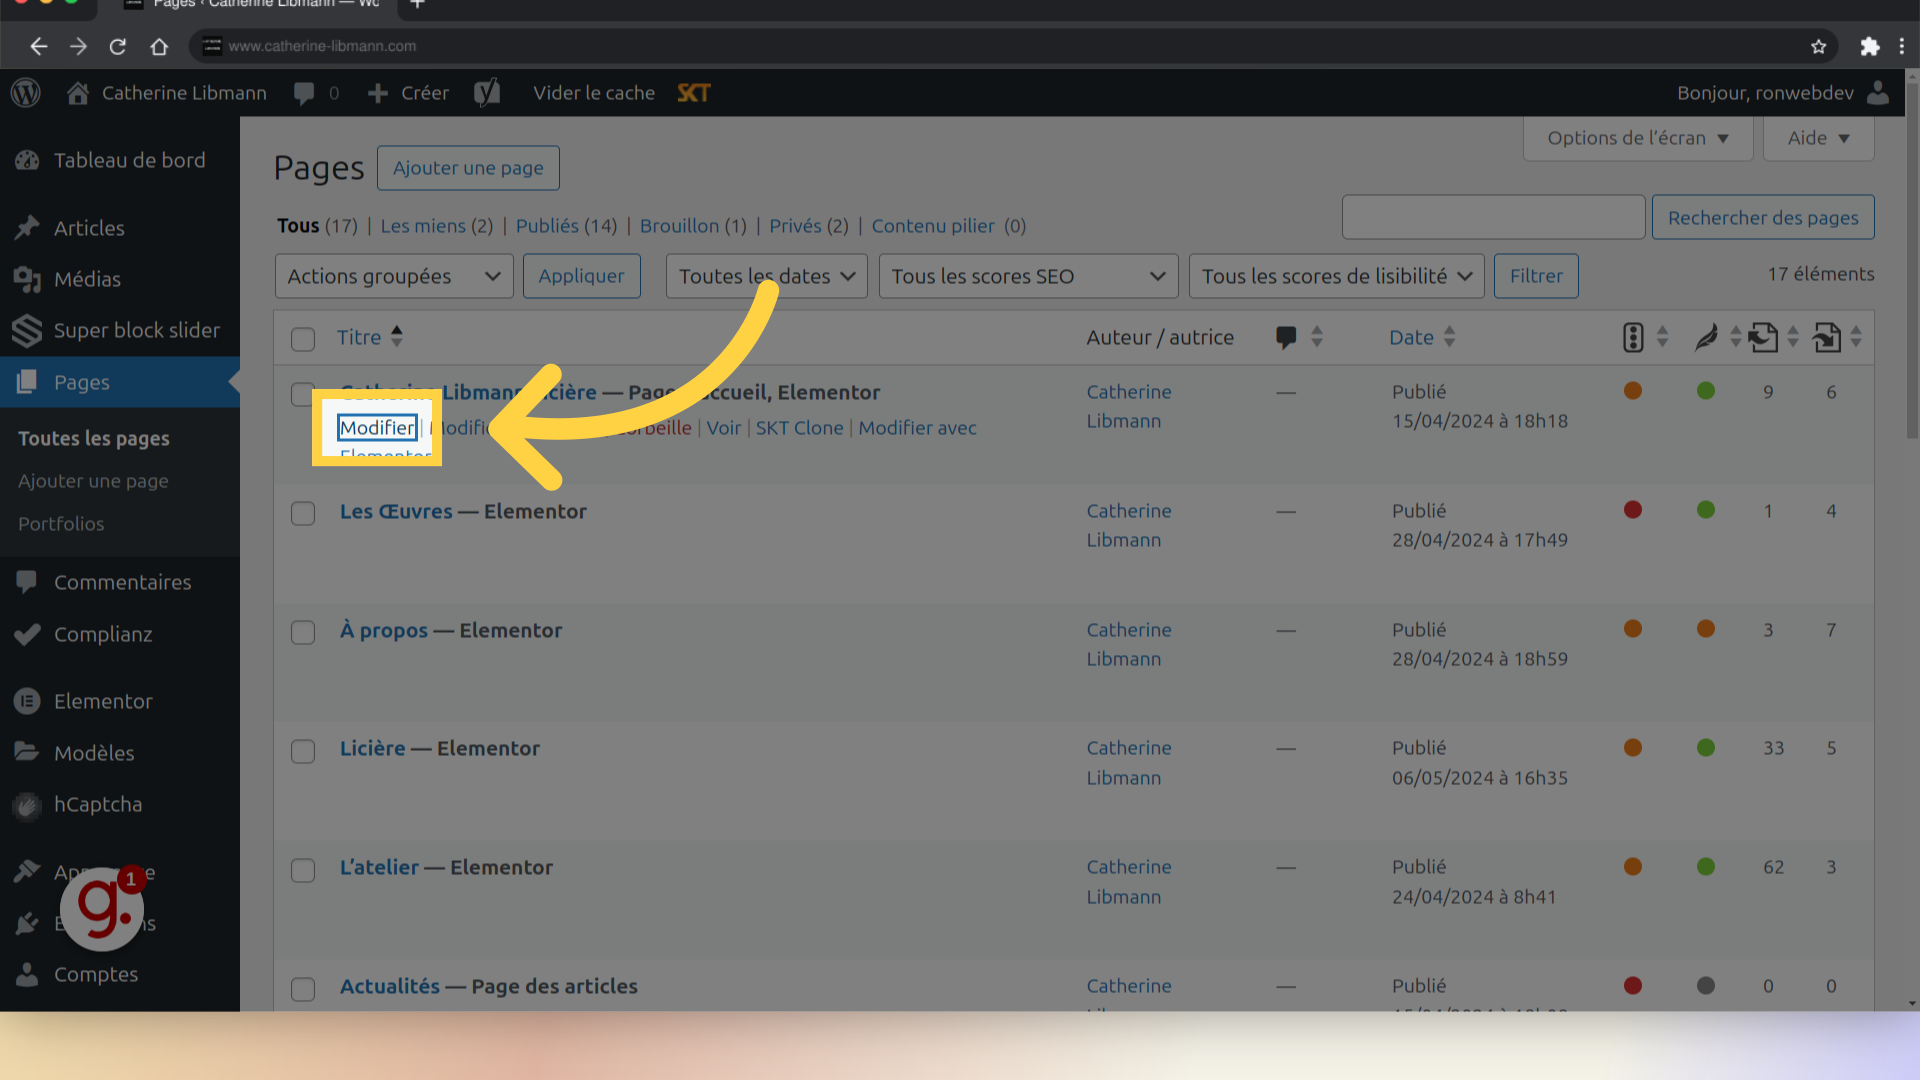Click the sort arrows next to Date
The width and height of the screenshot is (1920, 1080).
(x=1449, y=337)
